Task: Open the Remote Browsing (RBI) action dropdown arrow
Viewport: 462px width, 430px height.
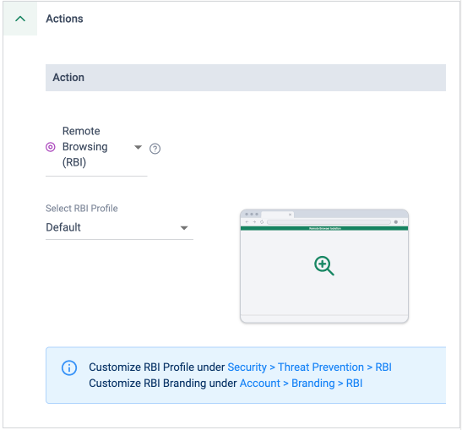Action: 138,147
